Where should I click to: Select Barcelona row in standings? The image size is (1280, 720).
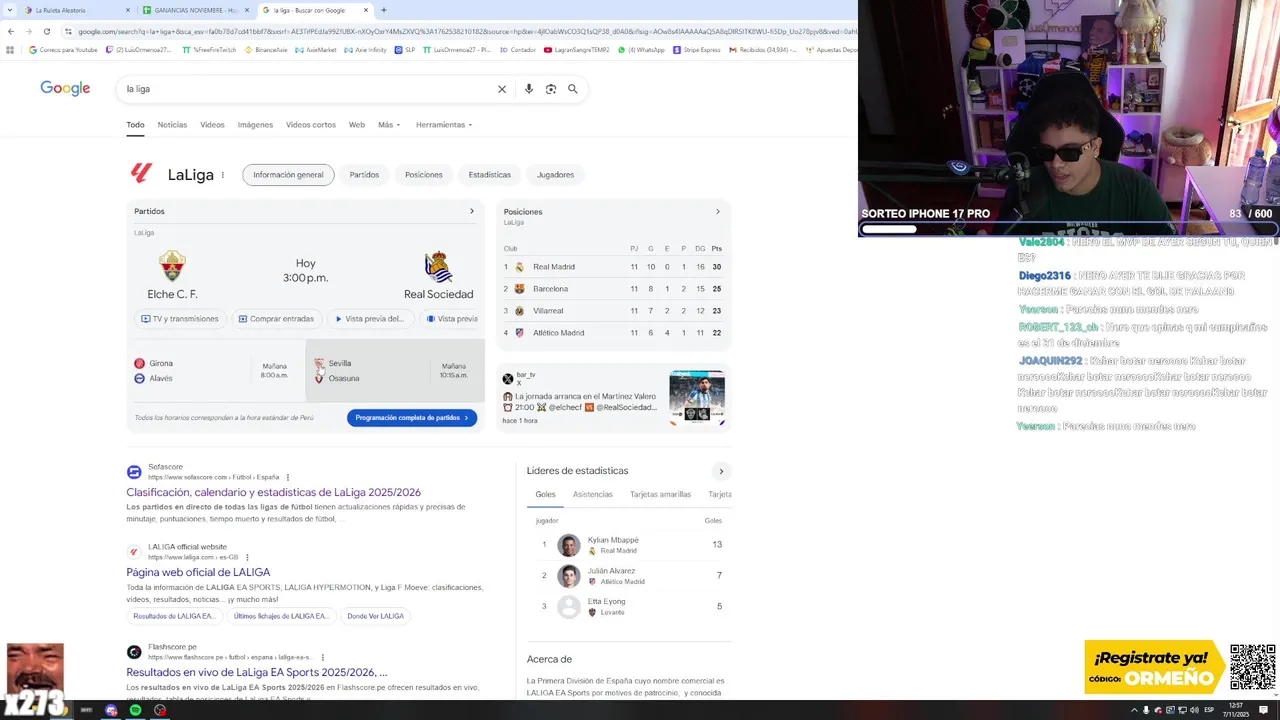[613, 289]
